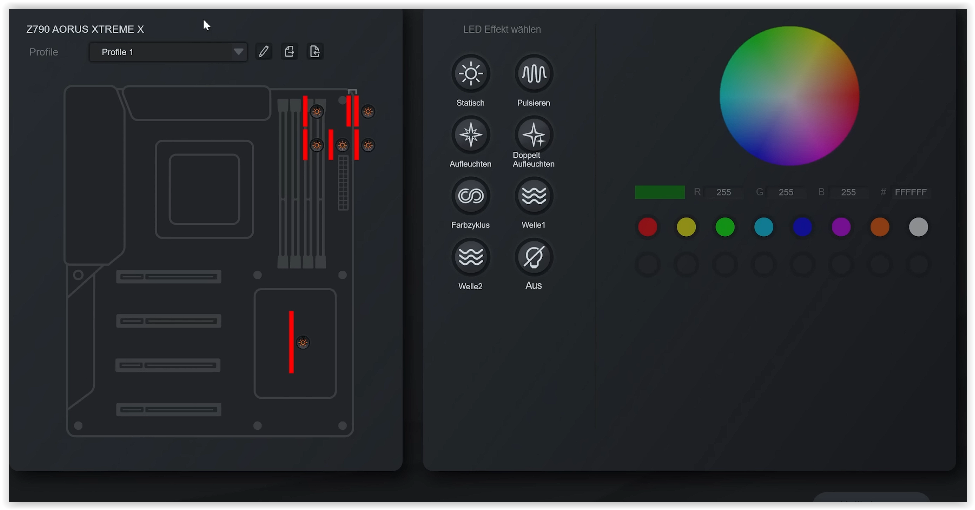This screenshot has height=510, width=975.
Task: Click the color wheel picker
Action: pyautogui.click(x=789, y=96)
